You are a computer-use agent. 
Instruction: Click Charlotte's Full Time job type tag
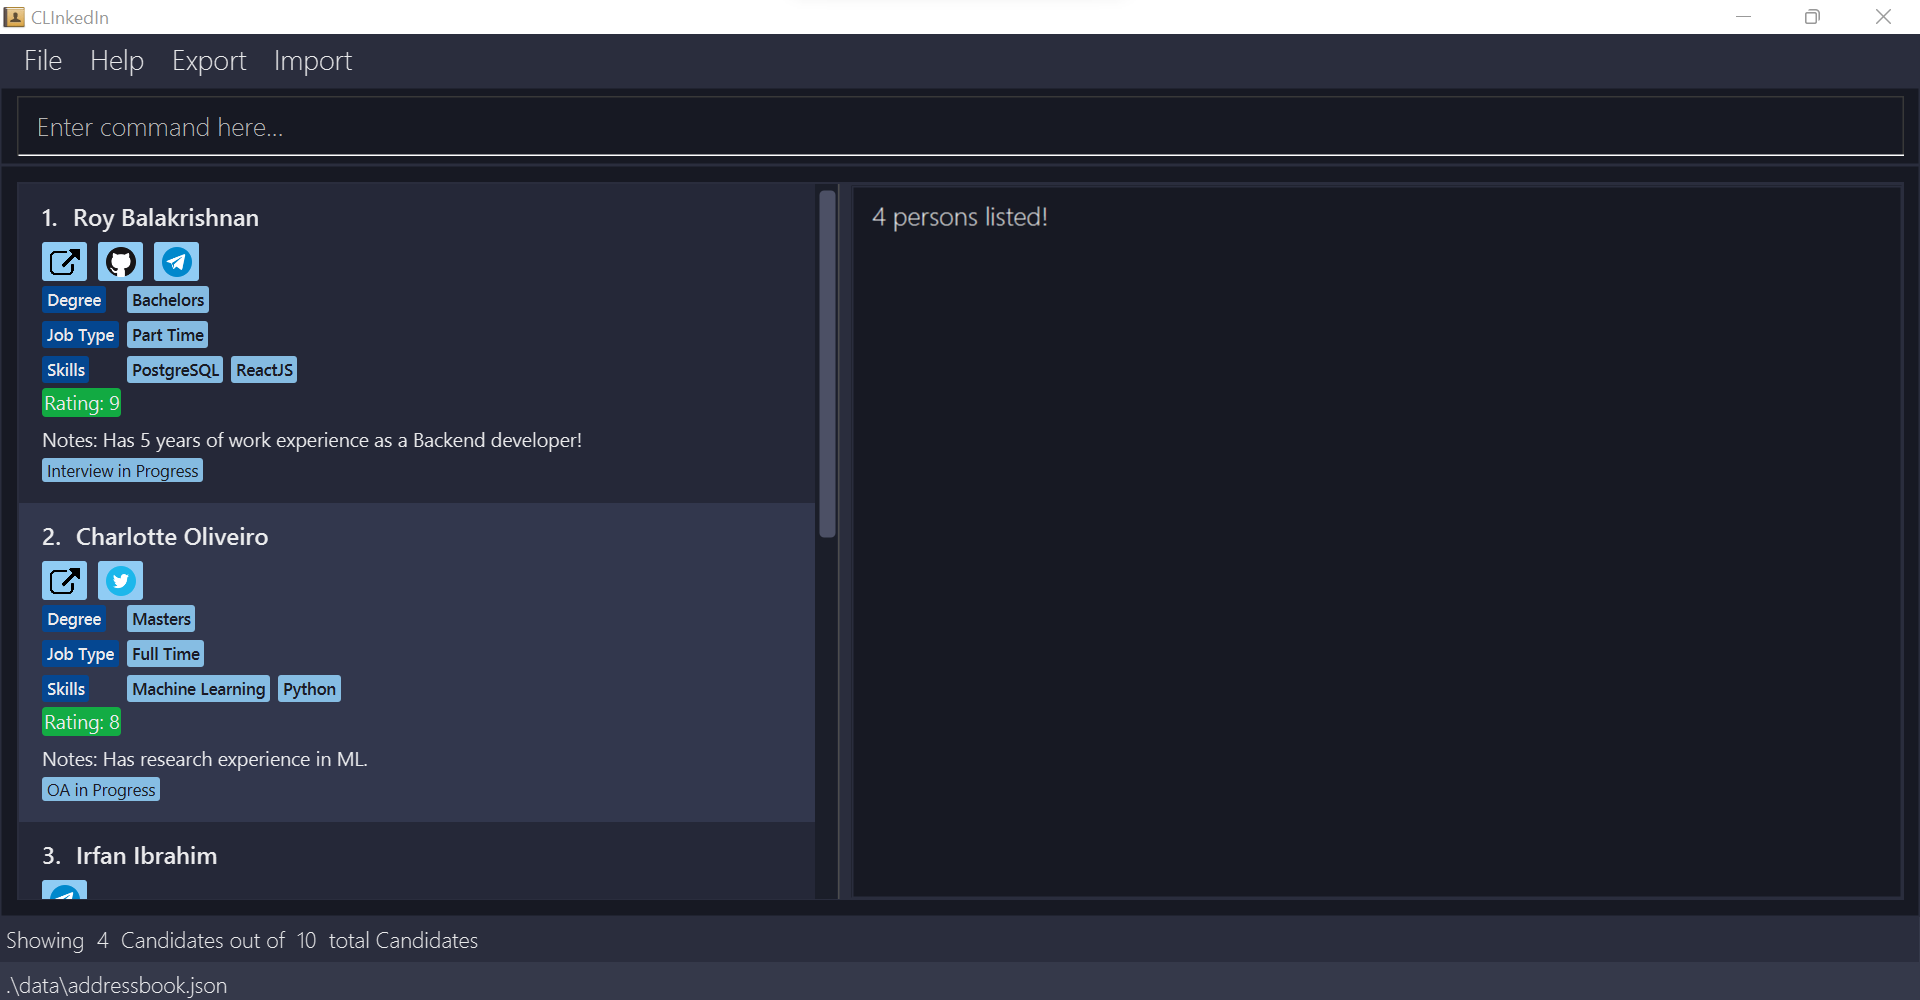click(166, 654)
